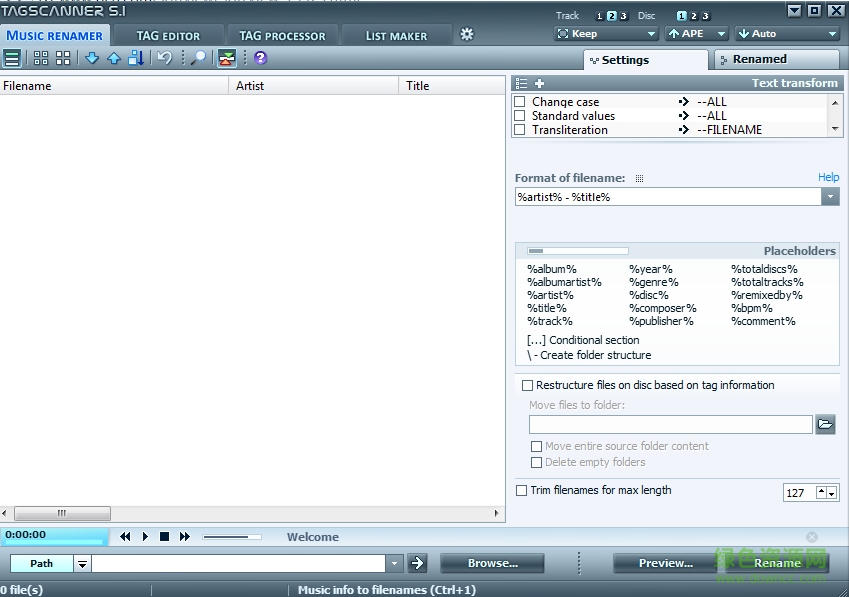Screen dimensions: 849x597
Task: Select the list view icon on toolbar
Action: [x=12, y=58]
